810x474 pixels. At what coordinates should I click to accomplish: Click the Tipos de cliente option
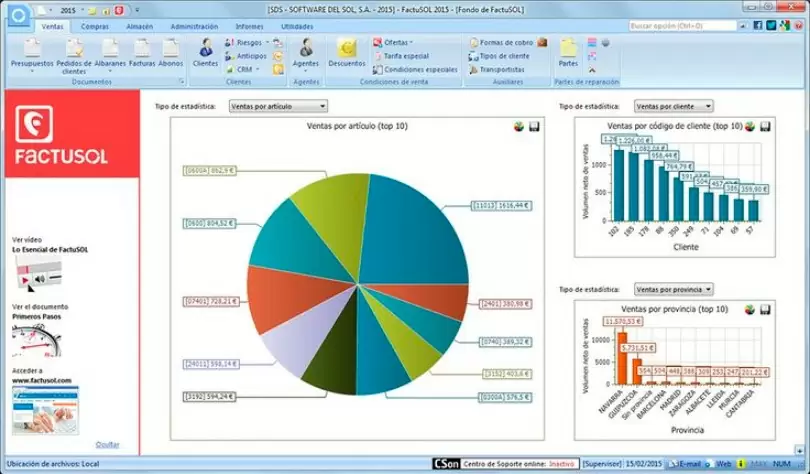(499, 56)
